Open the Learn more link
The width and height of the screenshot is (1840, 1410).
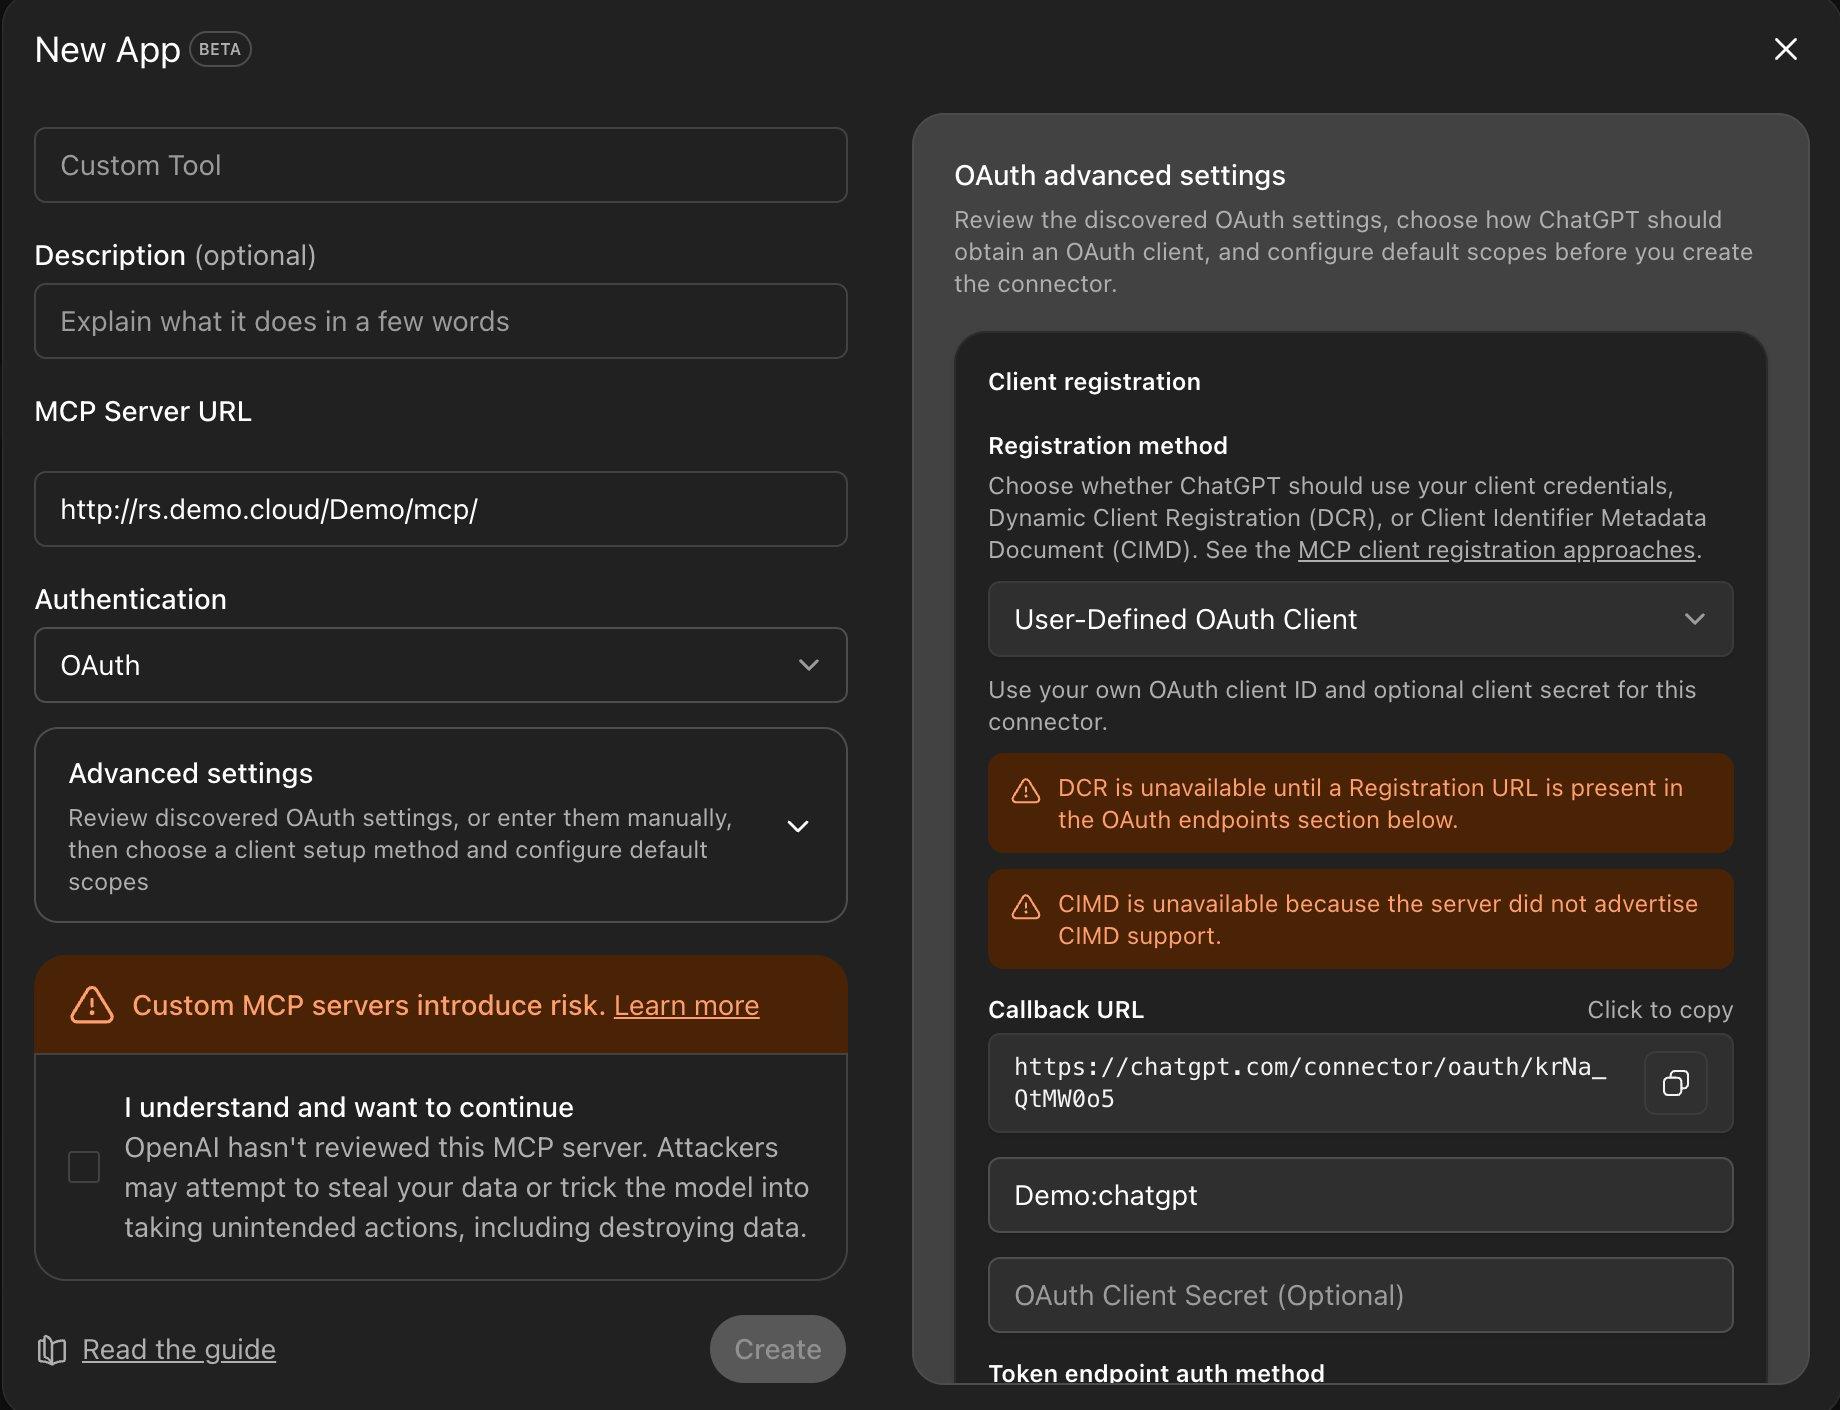(686, 1005)
